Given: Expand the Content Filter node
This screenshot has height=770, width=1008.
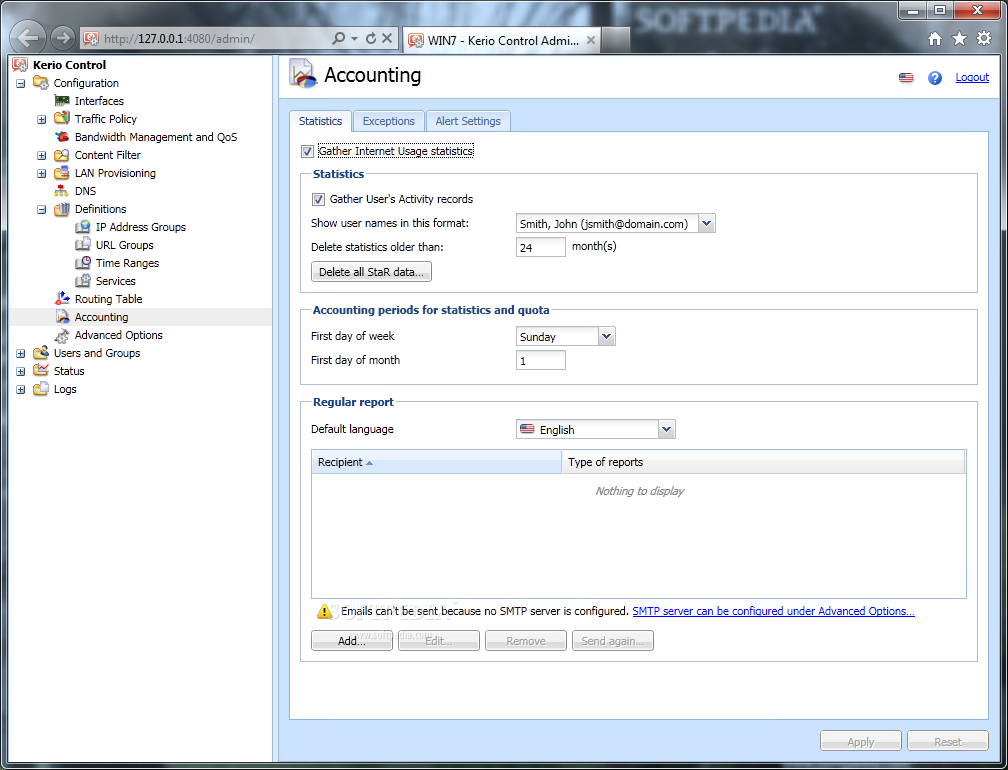Looking at the screenshot, I should click(x=42, y=156).
